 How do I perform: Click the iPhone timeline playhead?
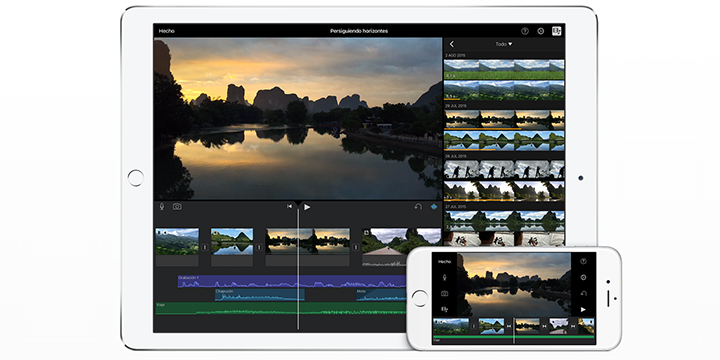click(x=513, y=330)
